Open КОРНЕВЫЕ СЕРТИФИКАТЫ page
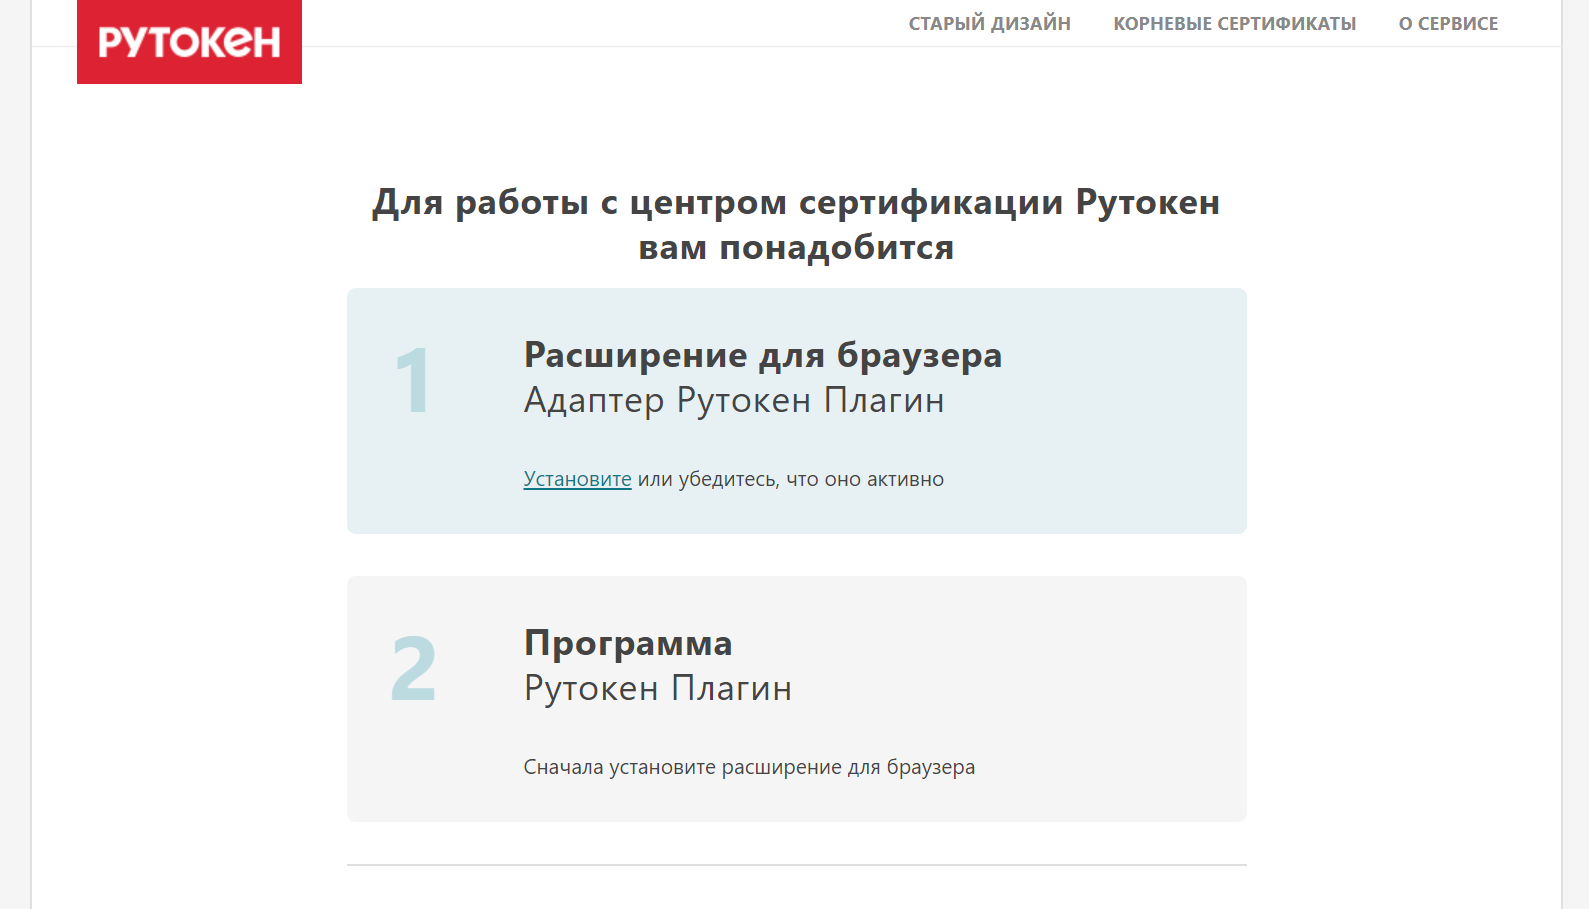 [1234, 23]
